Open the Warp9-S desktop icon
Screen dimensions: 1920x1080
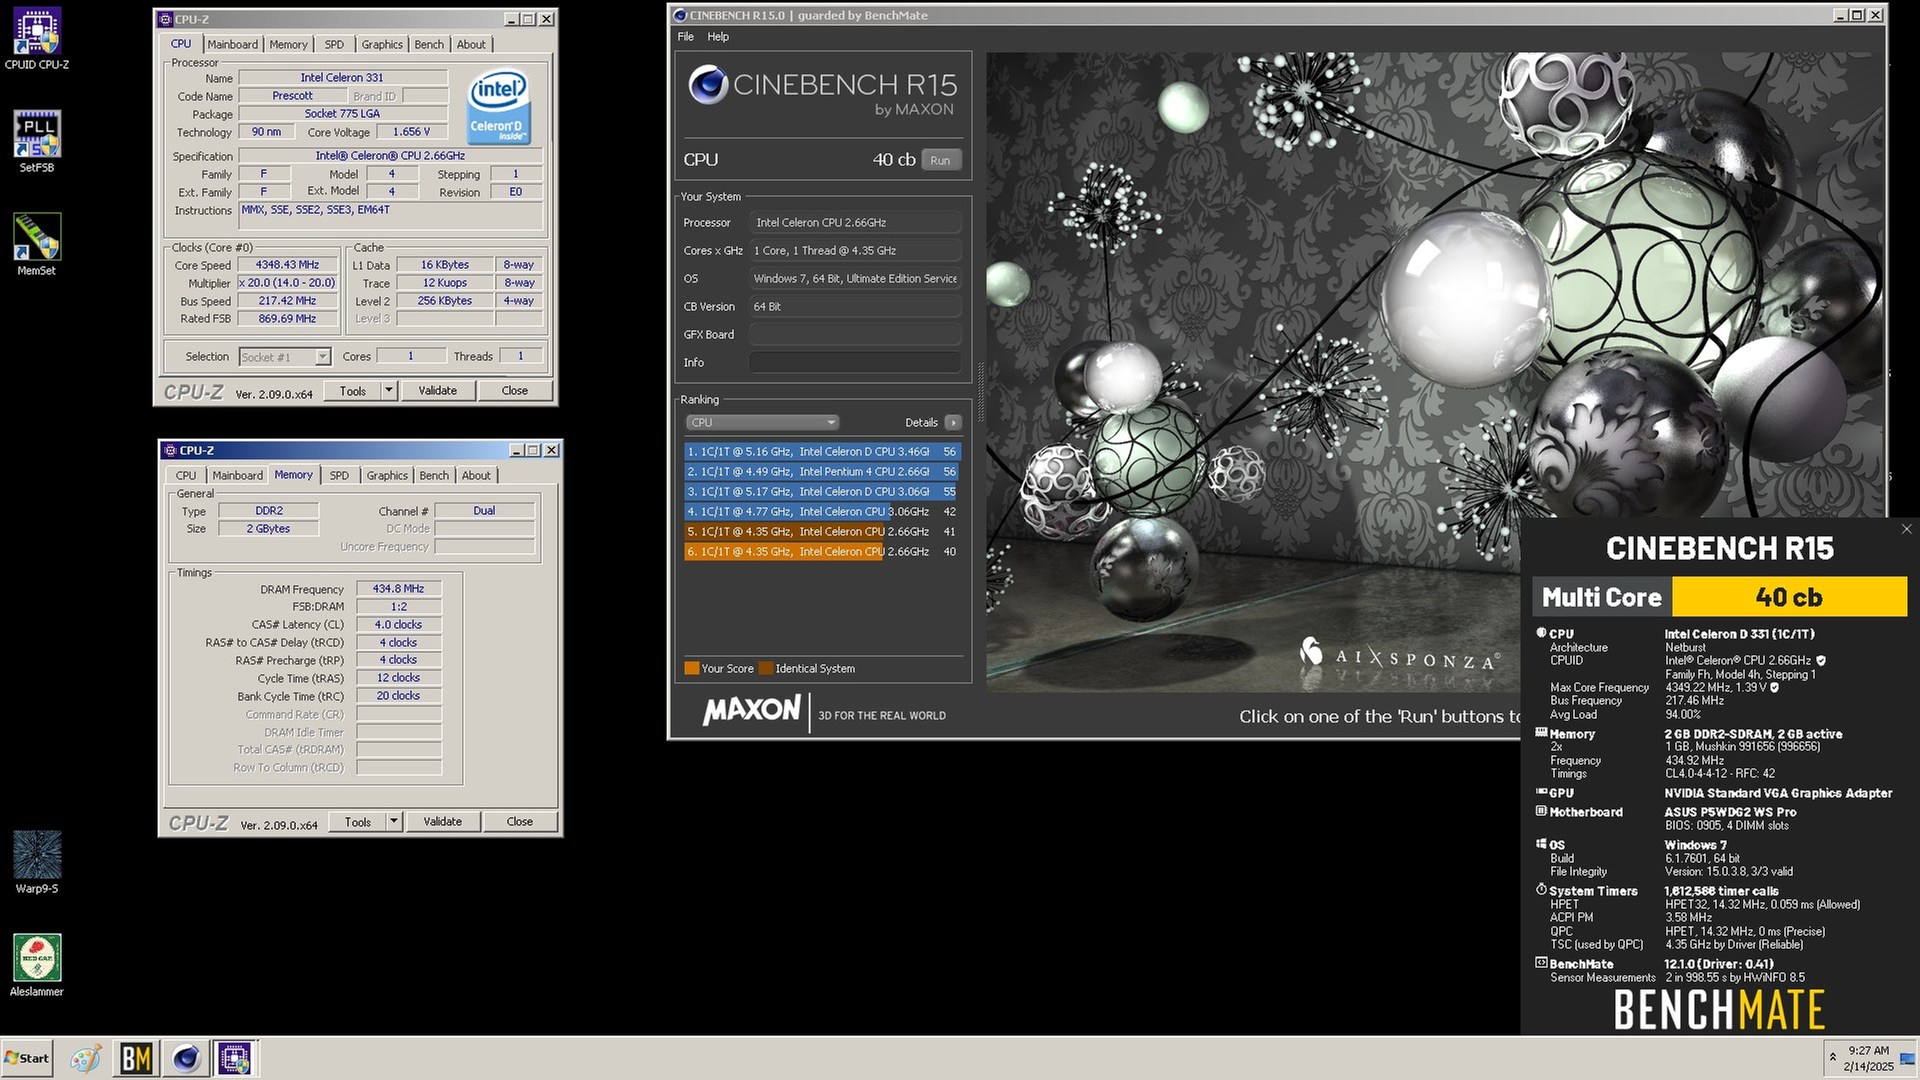tap(37, 862)
